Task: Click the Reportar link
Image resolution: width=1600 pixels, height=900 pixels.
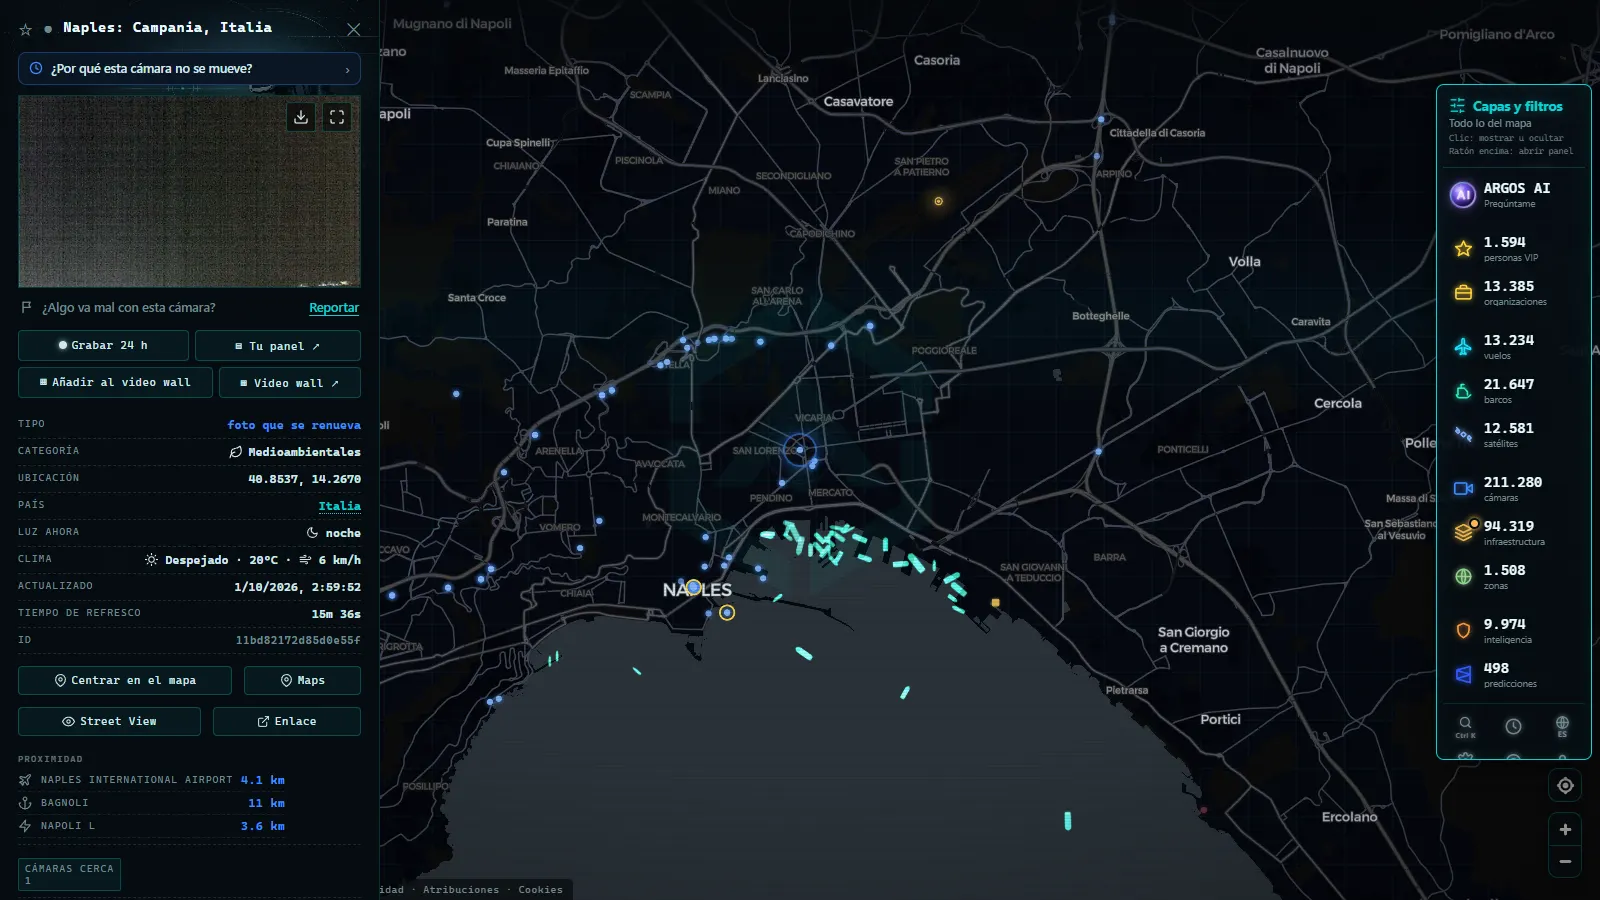Action: [x=334, y=308]
